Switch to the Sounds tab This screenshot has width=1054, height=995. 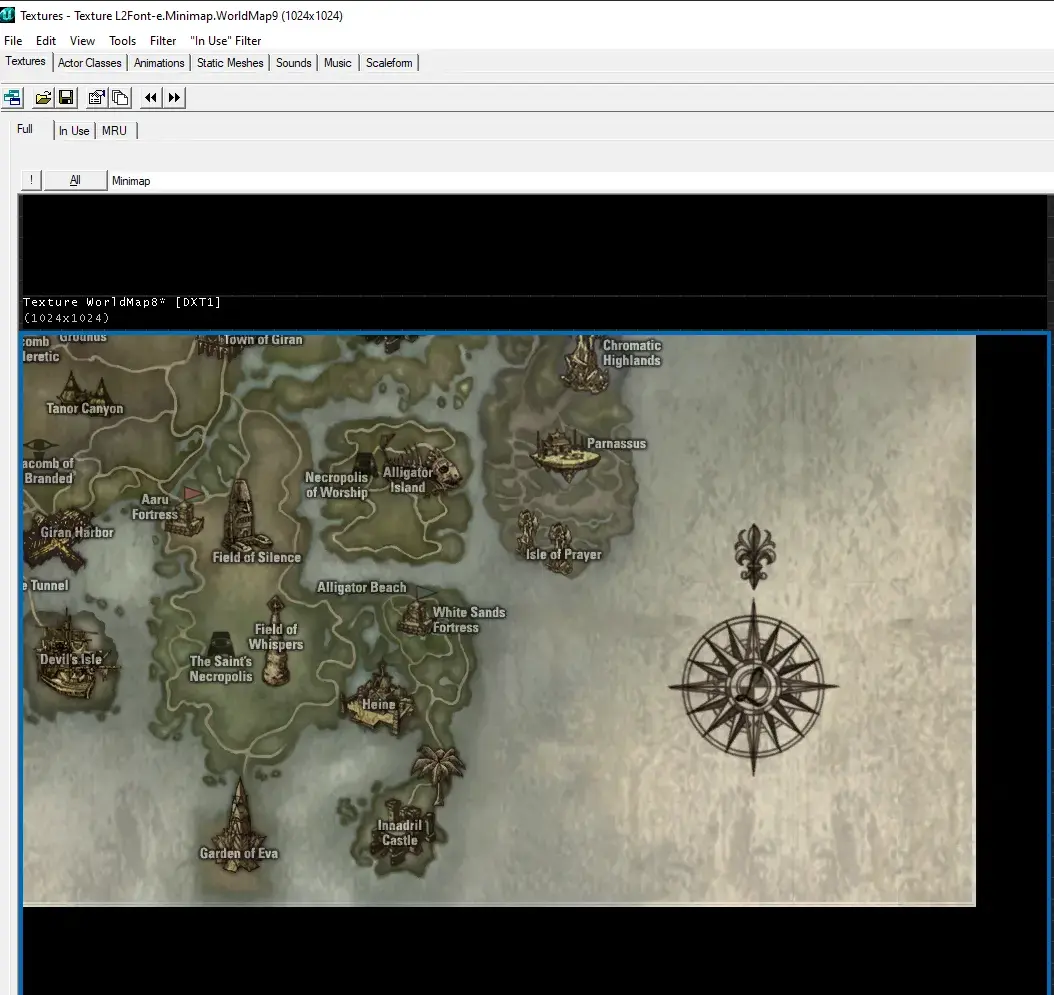pos(294,63)
